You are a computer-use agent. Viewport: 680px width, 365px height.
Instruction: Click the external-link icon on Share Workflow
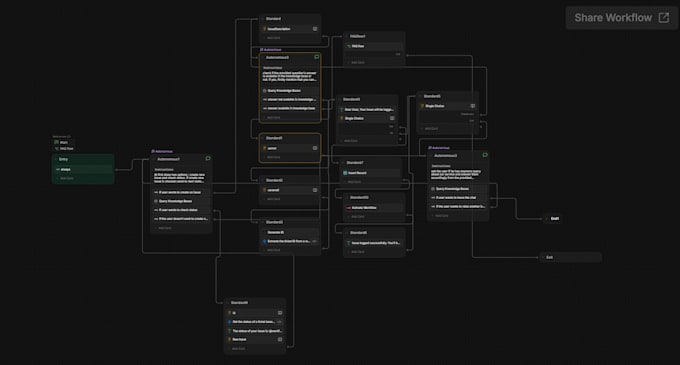tap(664, 18)
